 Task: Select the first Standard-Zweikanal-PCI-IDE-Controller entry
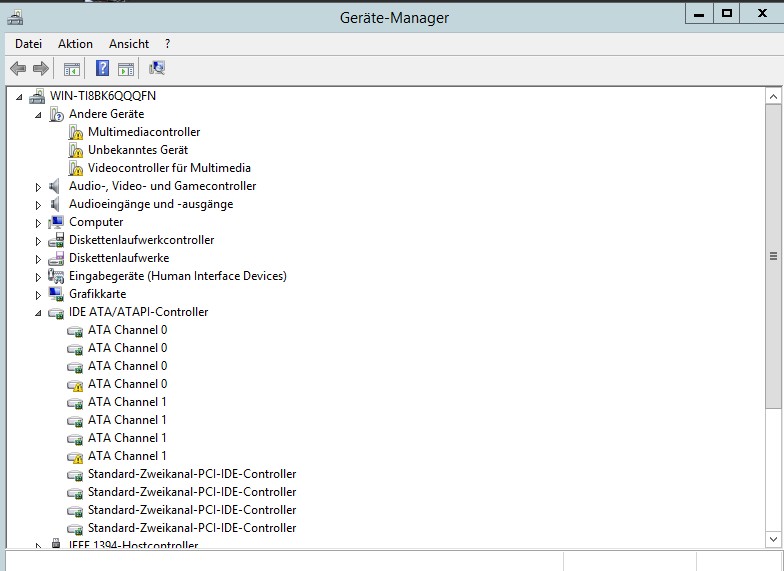(192, 474)
